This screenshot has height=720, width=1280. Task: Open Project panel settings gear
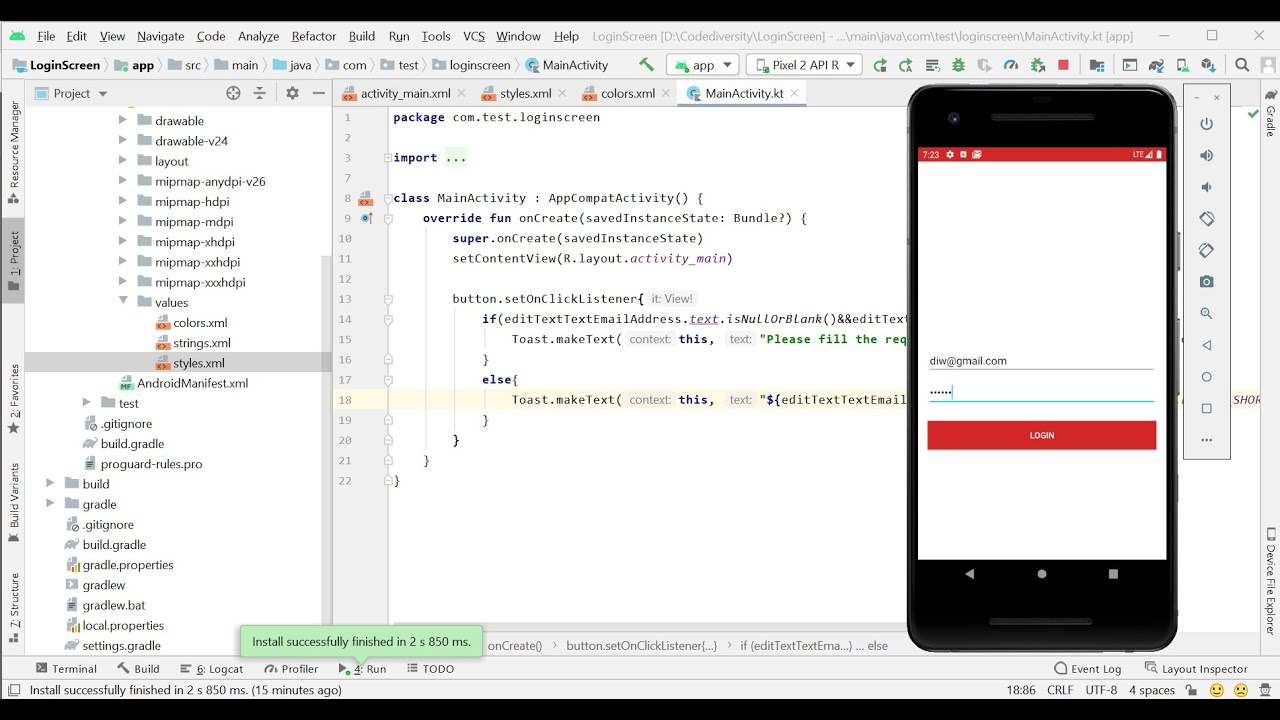292,93
